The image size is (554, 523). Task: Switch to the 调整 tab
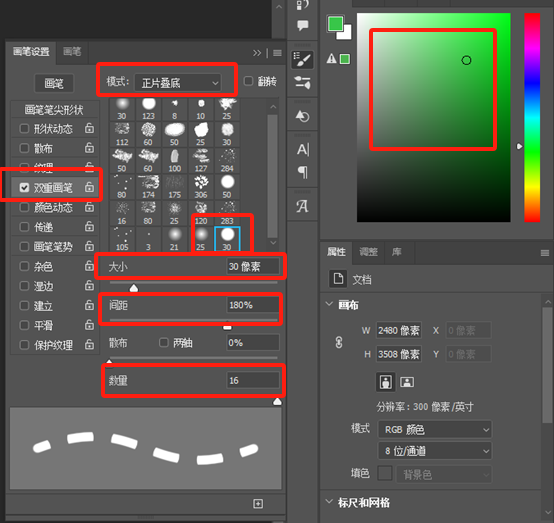(x=368, y=252)
